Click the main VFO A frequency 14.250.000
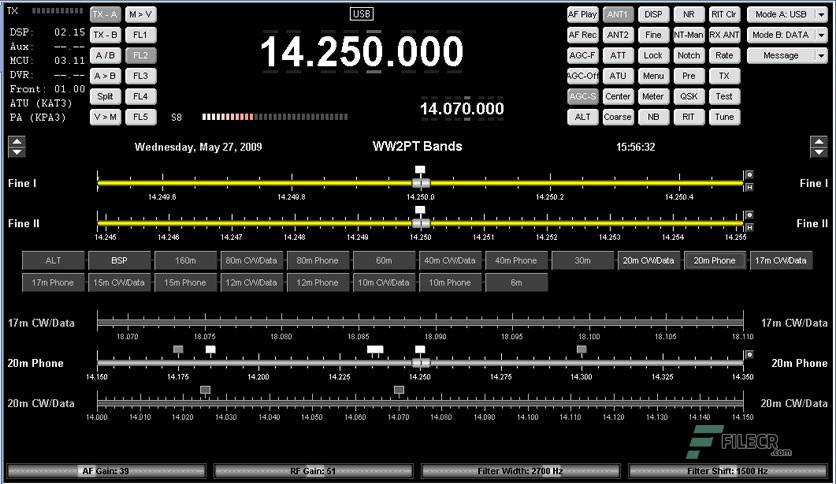This screenshot has height=484, width=836. tap(361, 52)
